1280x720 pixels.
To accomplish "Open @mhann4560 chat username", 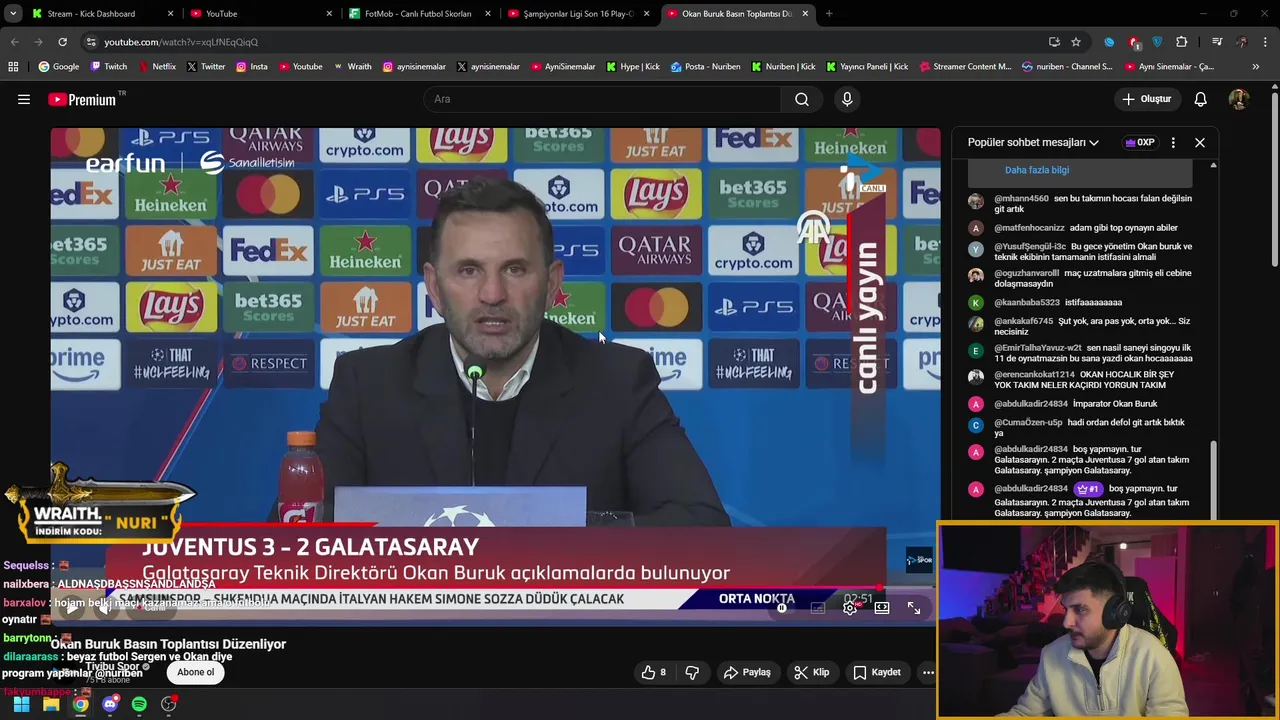I will pyautogui.click(x=1021, y=199).
